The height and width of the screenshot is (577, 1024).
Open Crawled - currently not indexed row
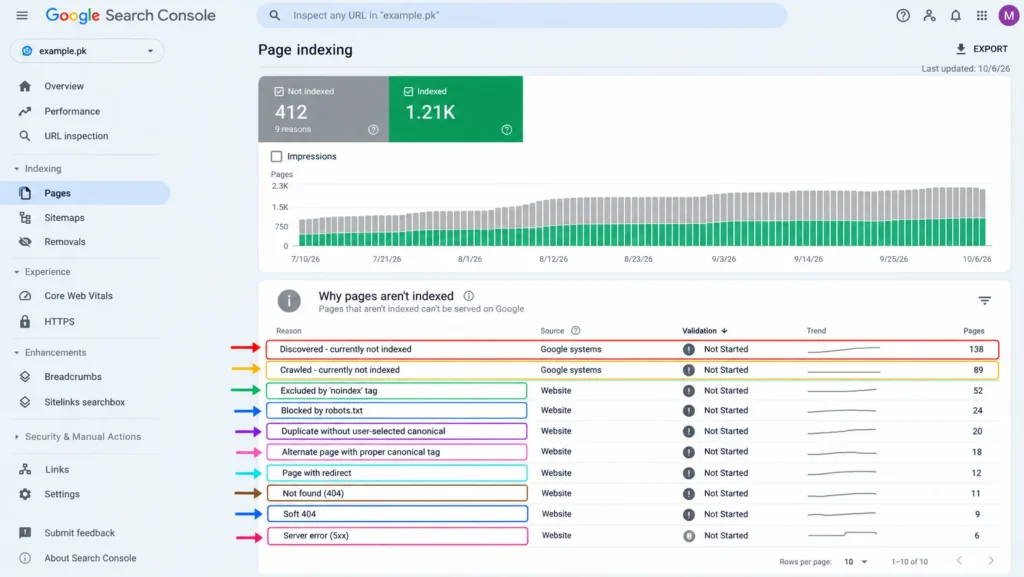coord(632,369)
